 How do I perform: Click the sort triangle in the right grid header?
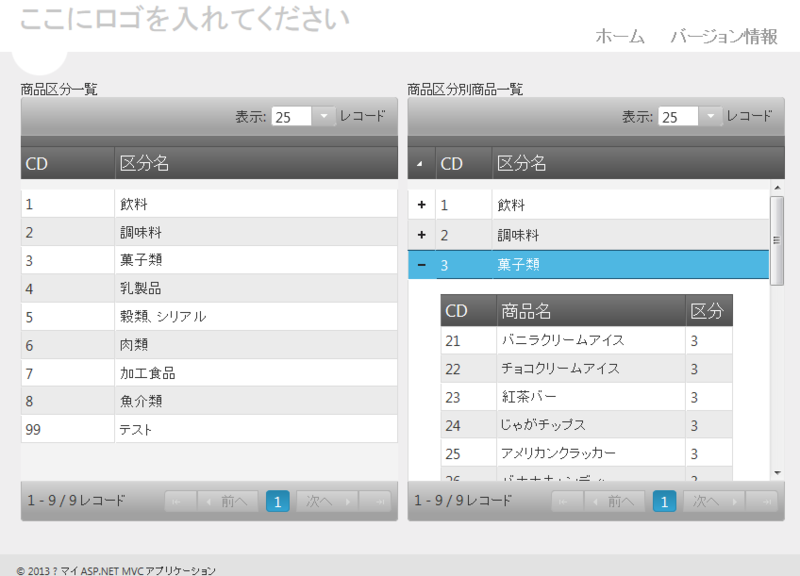coord(421,162)
